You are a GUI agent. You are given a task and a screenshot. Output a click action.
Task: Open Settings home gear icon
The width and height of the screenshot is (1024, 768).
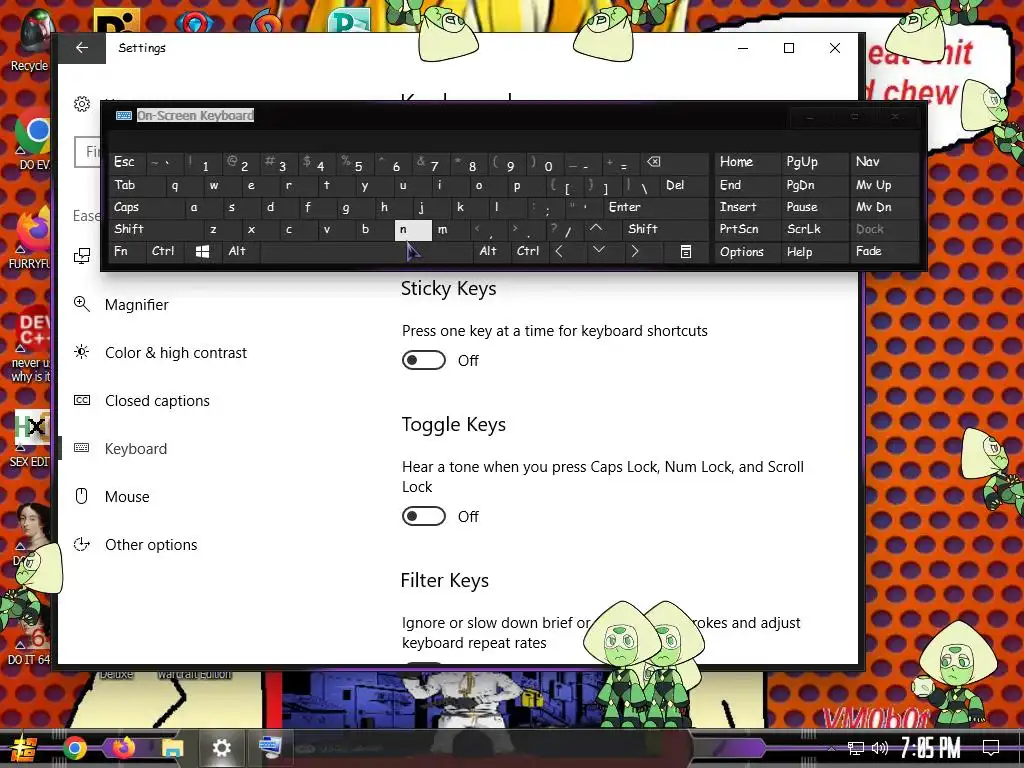coord(82,104)
